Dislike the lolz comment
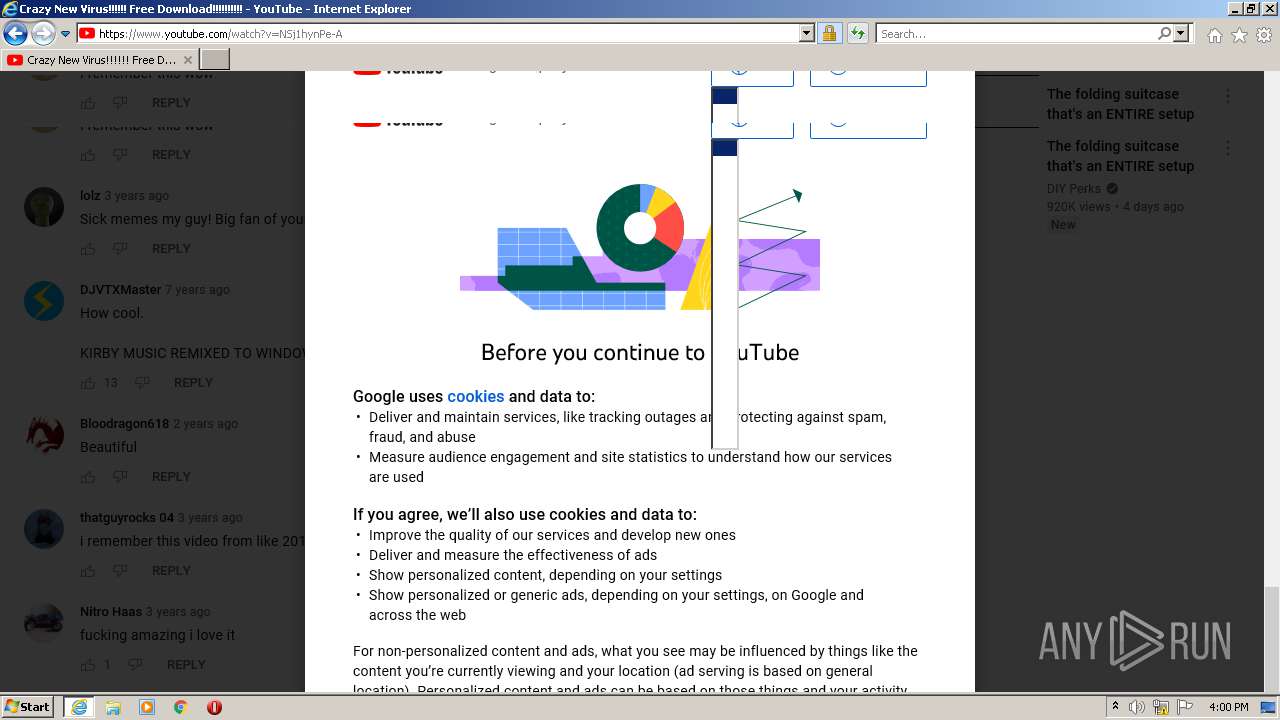 tap(120, 249)
